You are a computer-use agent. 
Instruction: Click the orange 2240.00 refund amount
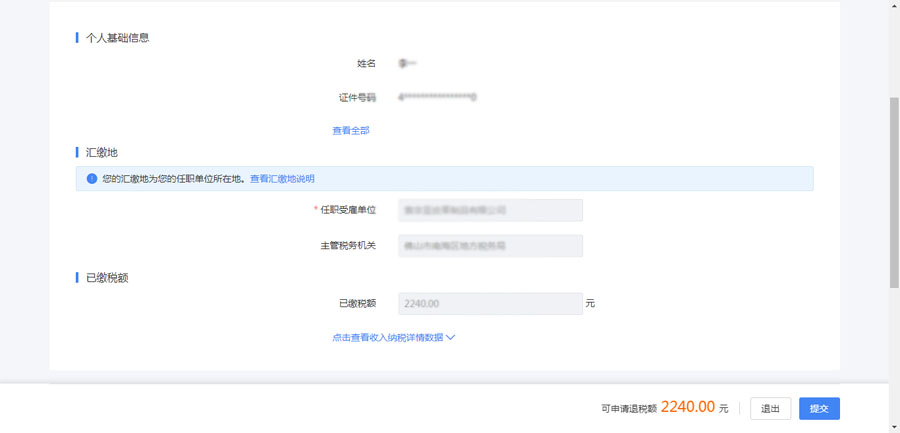687,407
